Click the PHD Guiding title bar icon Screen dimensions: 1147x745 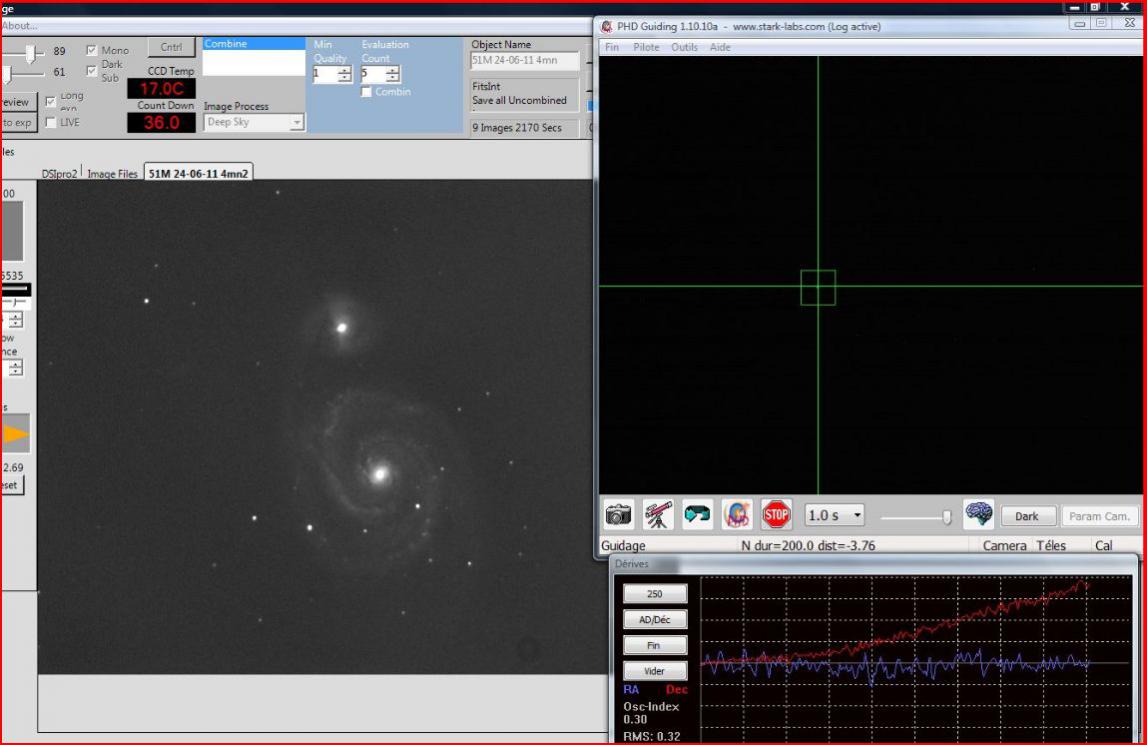coord(607,26)
